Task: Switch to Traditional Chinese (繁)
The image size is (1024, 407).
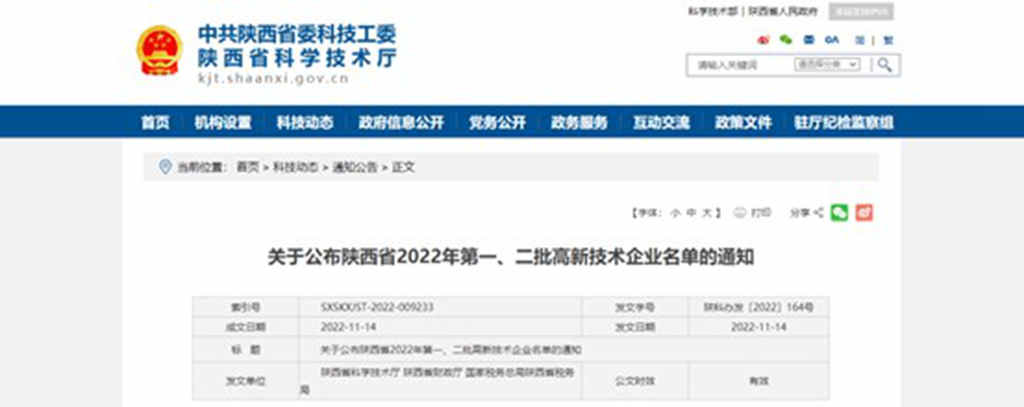Action: pos(888,40)
